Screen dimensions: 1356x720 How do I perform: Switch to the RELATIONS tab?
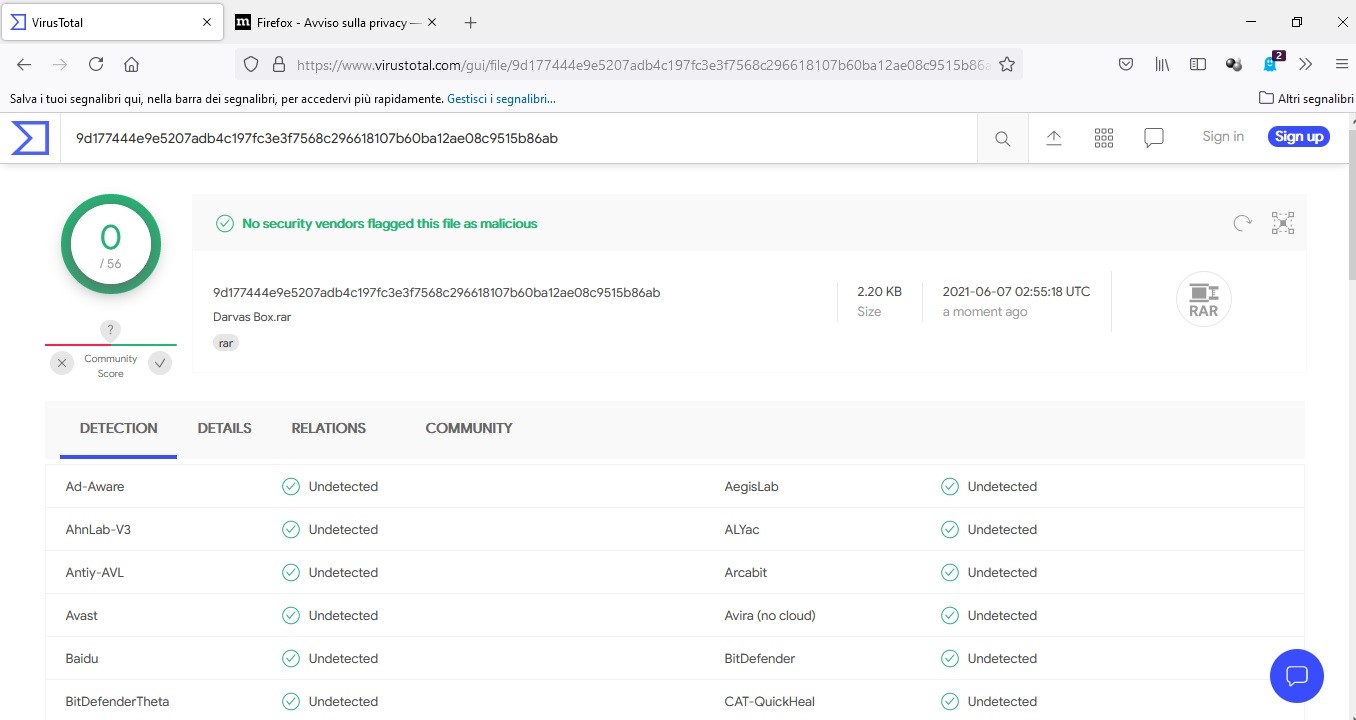(x=329, y=428)
